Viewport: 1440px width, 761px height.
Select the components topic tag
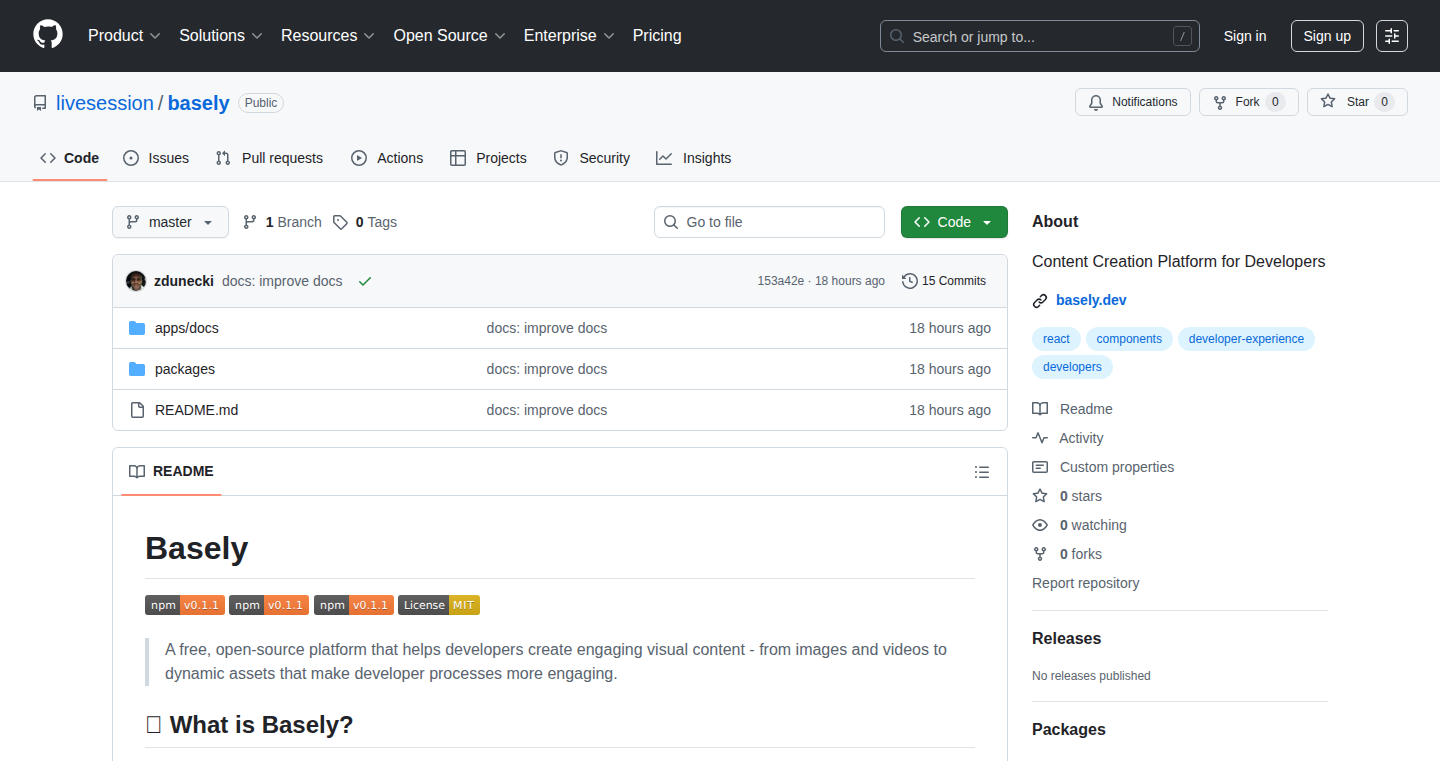[1129, 339]
